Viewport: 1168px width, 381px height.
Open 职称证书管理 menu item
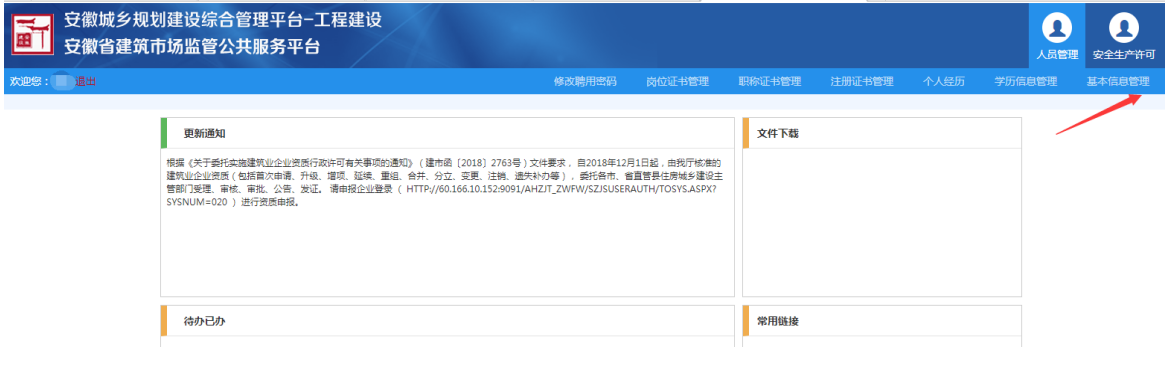tap(769, 81)
